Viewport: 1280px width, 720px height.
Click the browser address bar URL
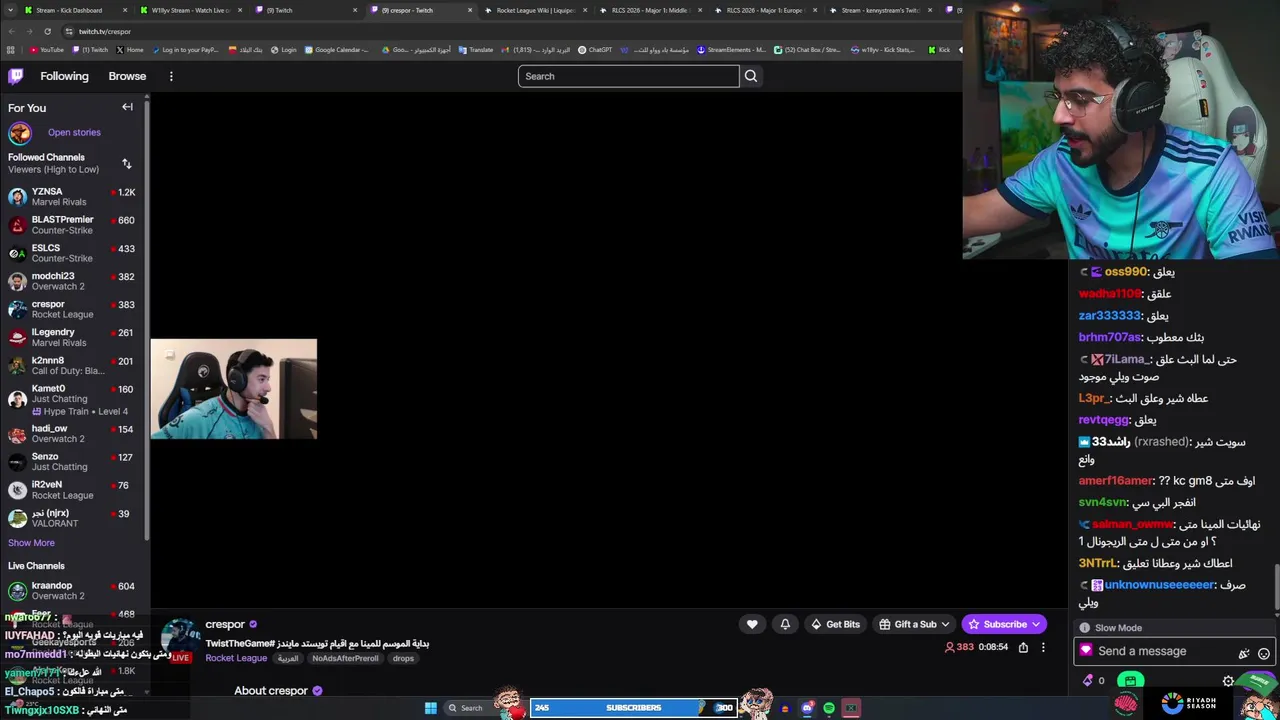click(105, 31)
